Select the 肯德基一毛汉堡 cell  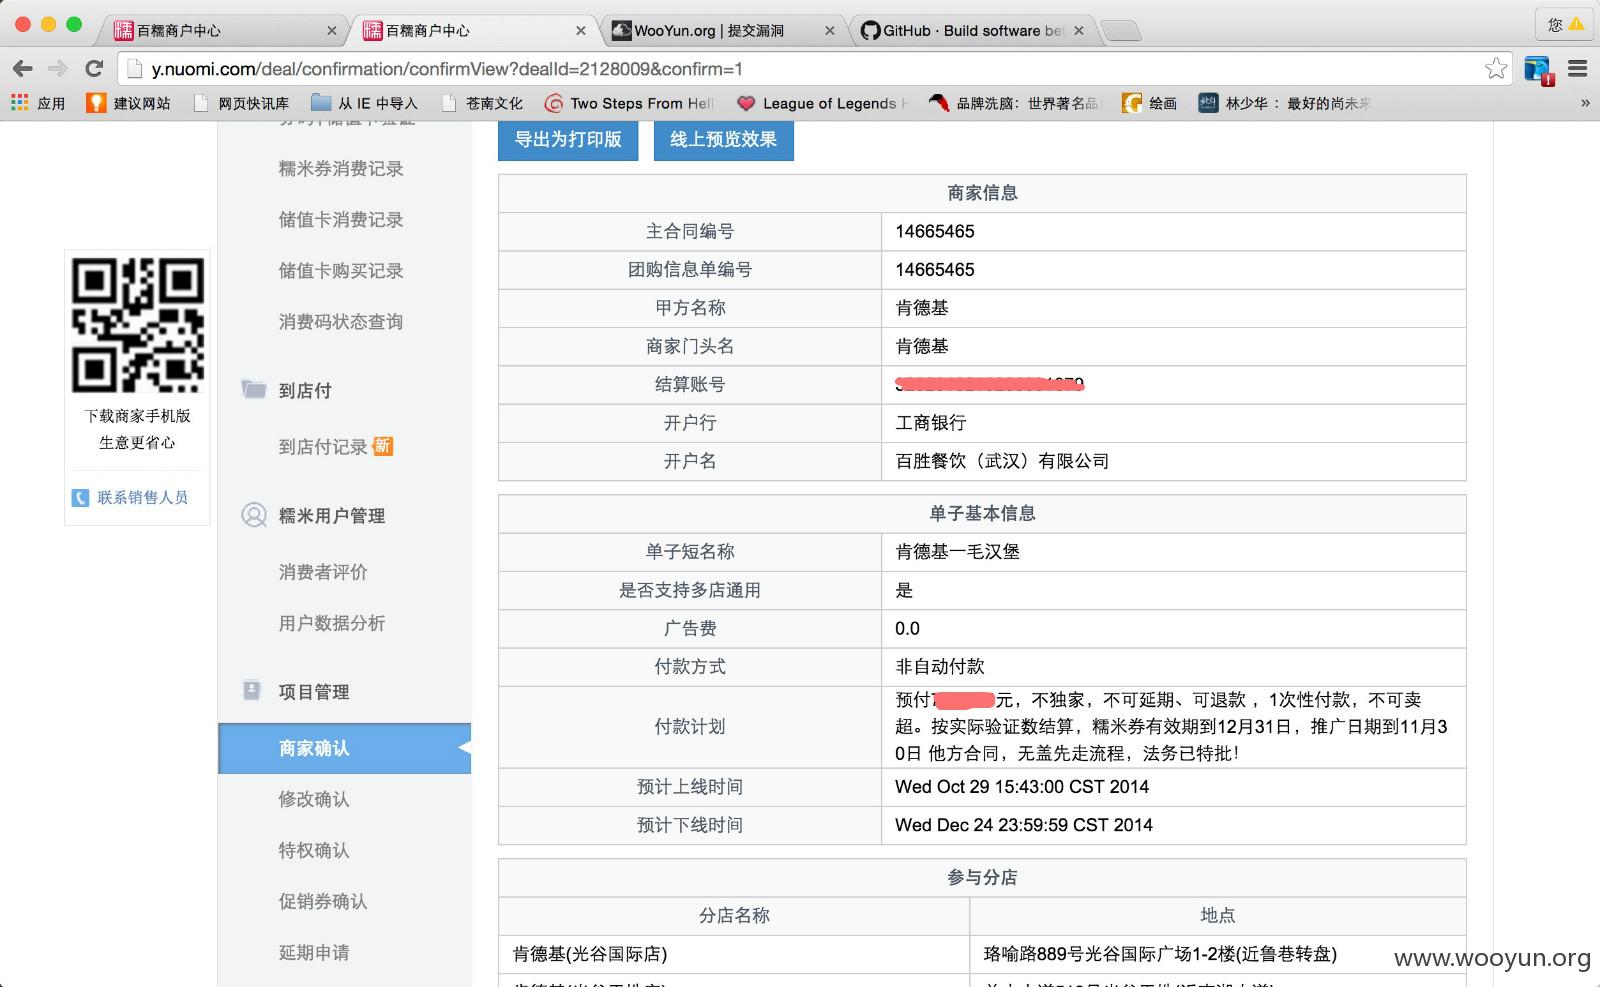(x=1174, y=552)
